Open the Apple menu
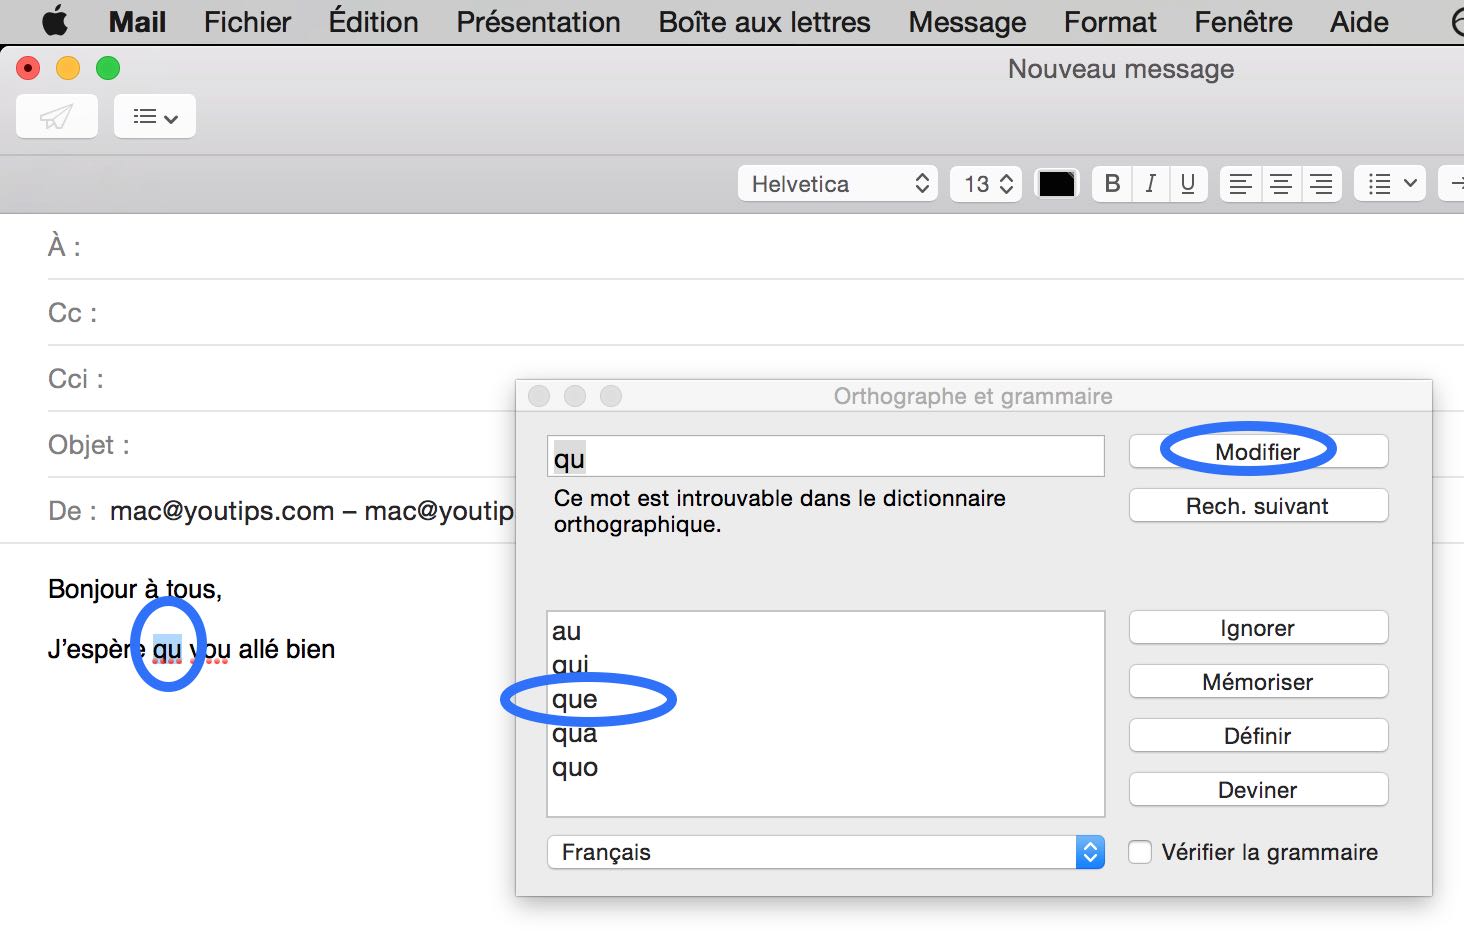Screen dimensions: 1464x936 tap(55, 21)
